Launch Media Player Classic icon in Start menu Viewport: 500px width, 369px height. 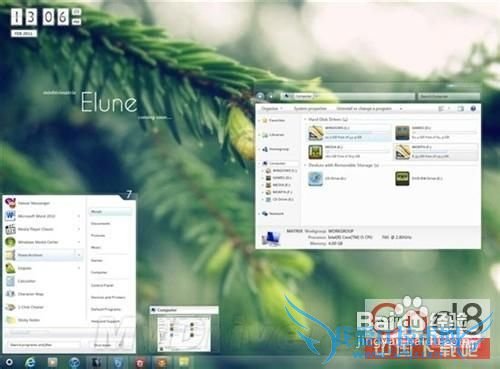[10, 229]
